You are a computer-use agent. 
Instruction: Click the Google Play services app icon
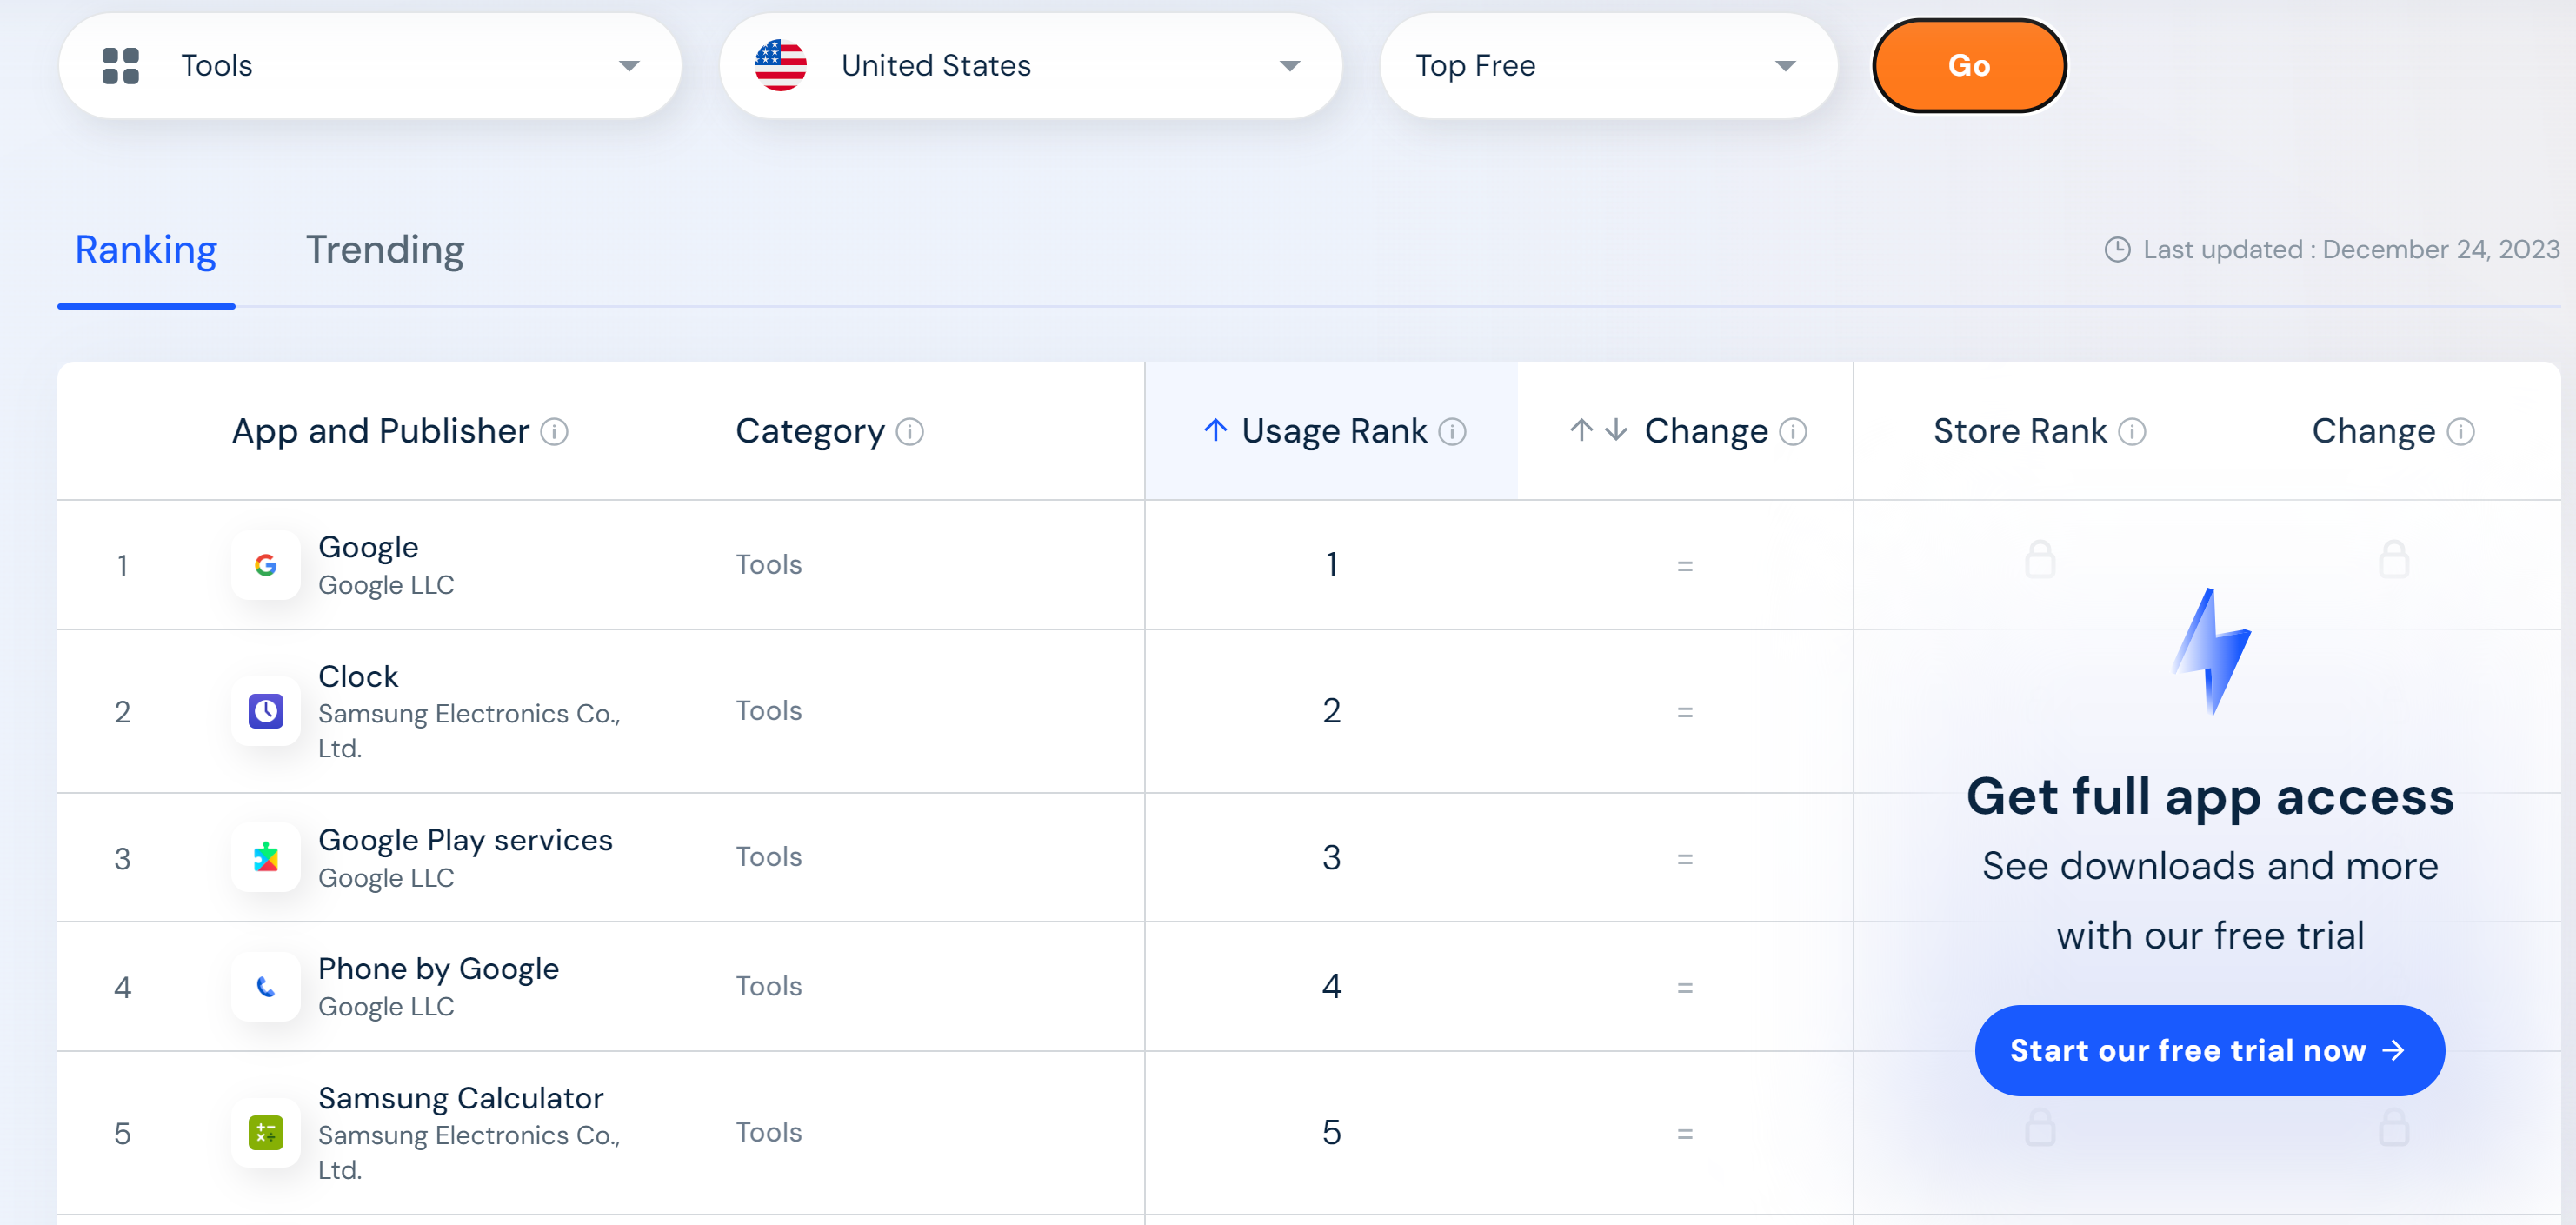(266, 857)
